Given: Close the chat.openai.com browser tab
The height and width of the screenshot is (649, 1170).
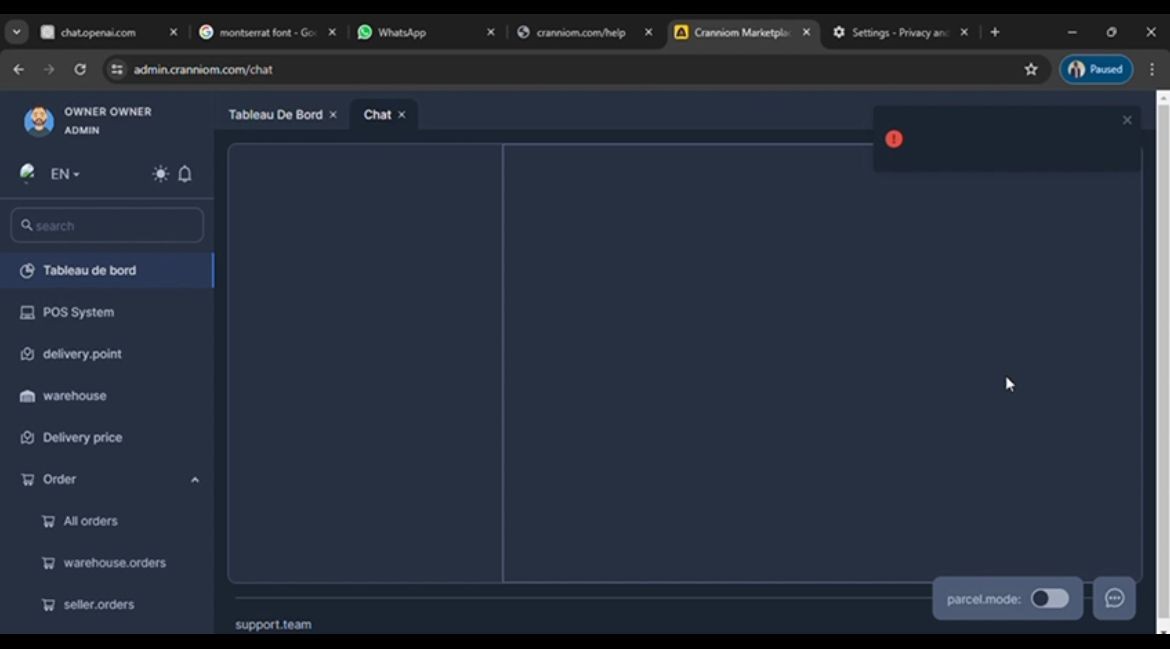Looking at the screenshot, I should (x=173, y=32).
